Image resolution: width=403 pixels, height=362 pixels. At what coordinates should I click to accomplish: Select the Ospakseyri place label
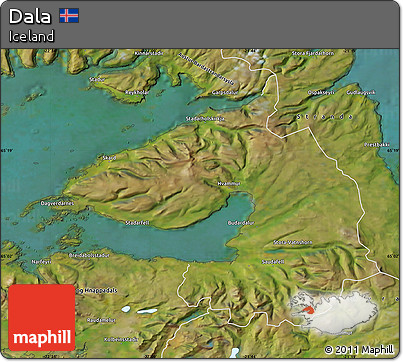pyautogui.click(x=321, y=92)
